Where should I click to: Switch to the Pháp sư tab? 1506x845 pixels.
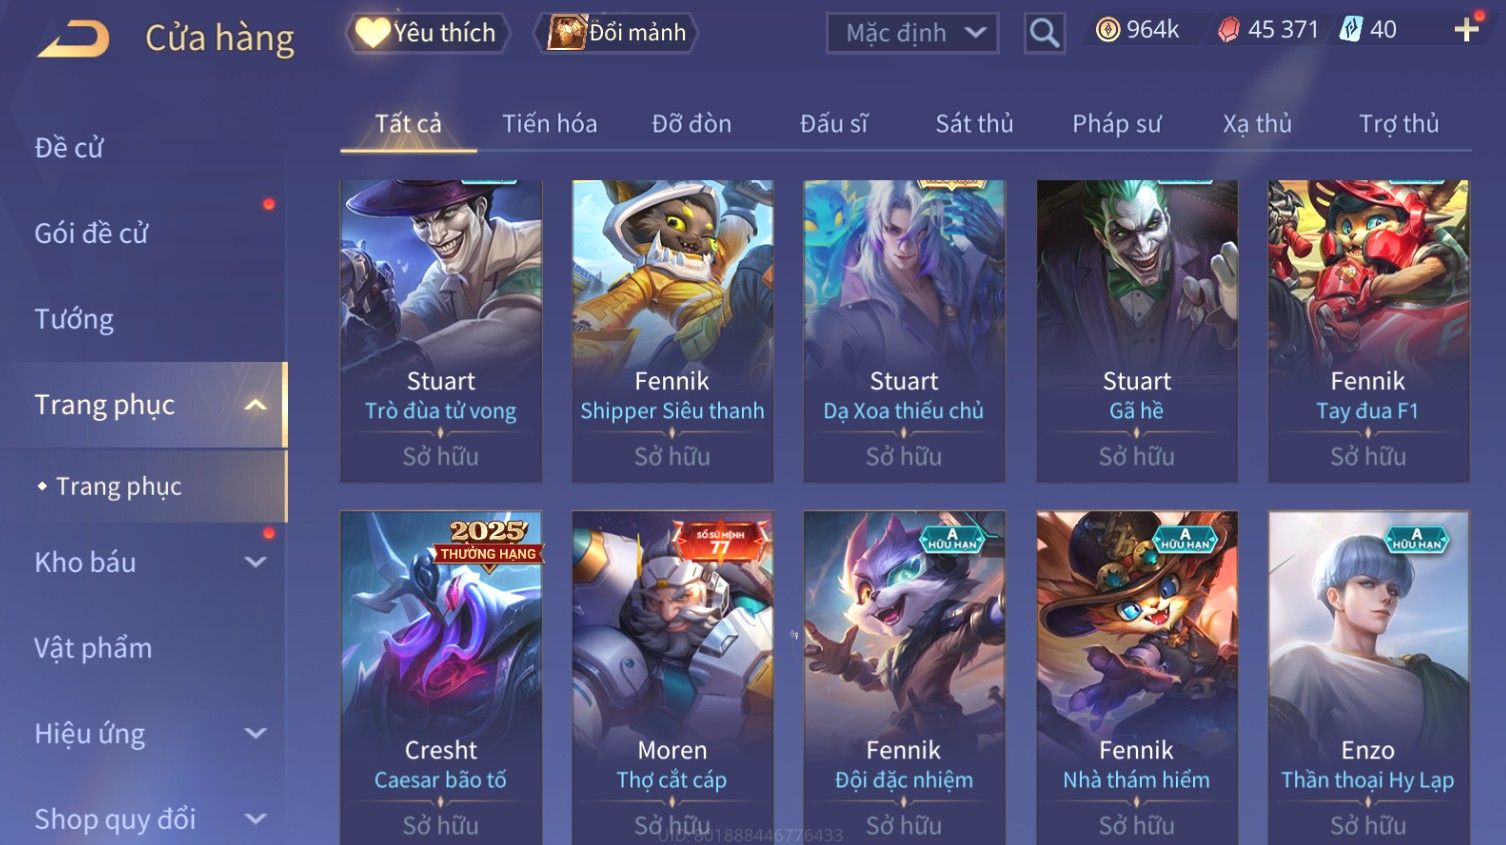[x=1116, y=124]
